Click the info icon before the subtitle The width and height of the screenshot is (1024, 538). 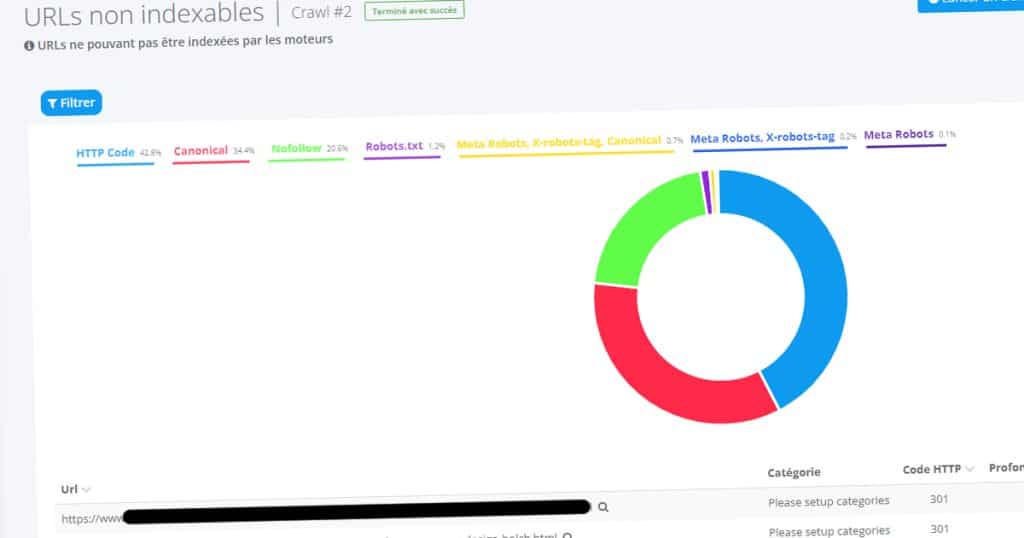(x=29, y=46)
